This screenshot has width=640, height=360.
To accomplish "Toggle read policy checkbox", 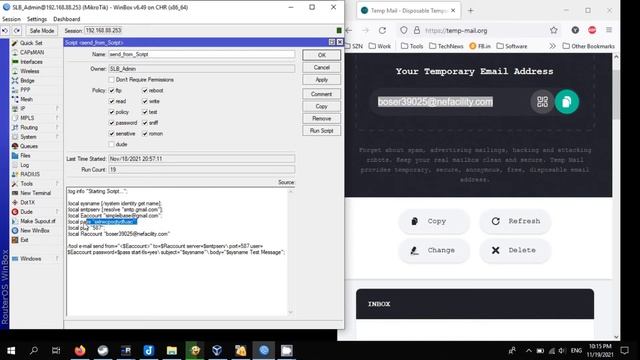I will pos(111,101).
